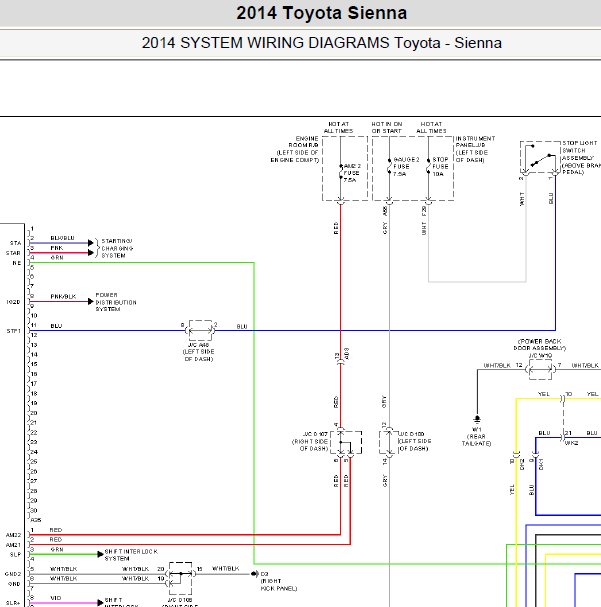This screenshot has width=601, height=607.
Task: Select the BLK/BLU wire label at STA
Action: tap(62, 238)
